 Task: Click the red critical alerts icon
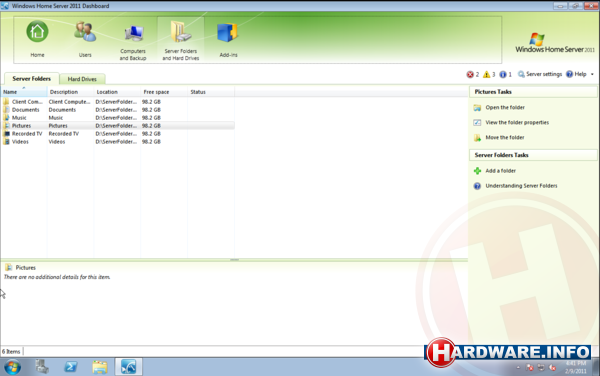(x=470, y=74)
